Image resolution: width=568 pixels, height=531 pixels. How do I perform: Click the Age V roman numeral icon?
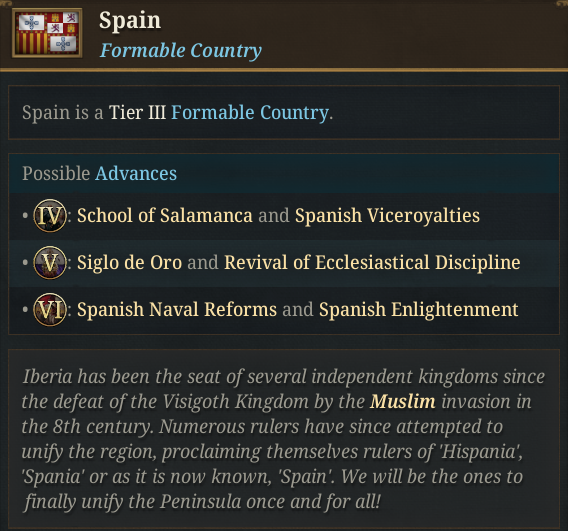(50, 262)
